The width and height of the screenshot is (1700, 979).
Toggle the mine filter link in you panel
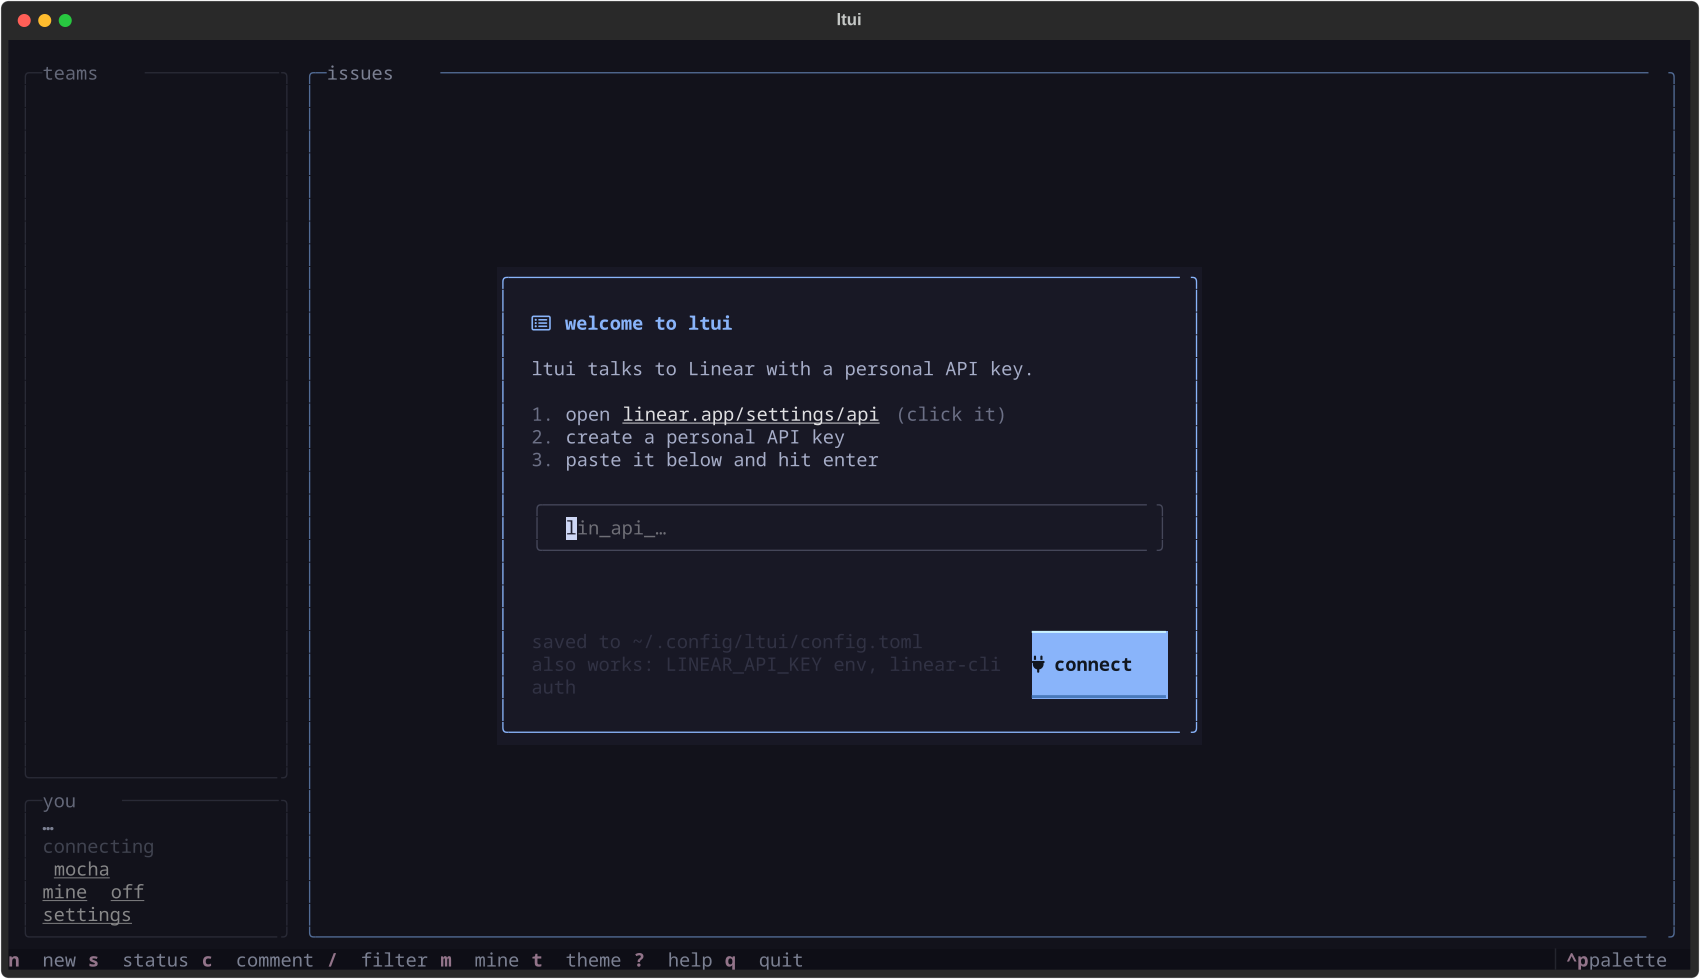tap(64, 892)
